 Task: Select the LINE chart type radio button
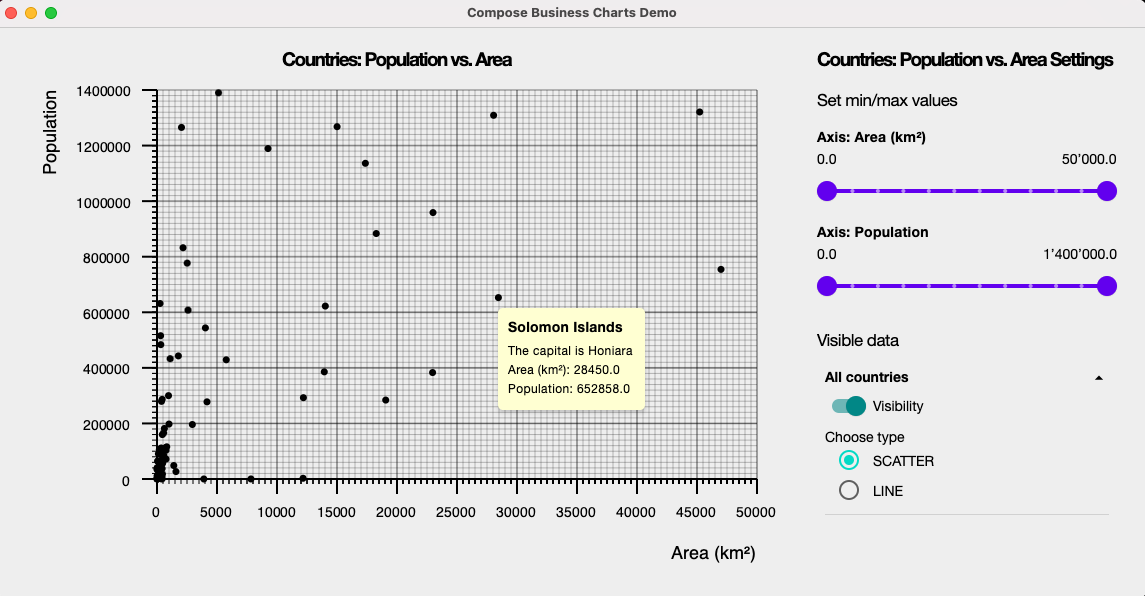tap(849, 490)
